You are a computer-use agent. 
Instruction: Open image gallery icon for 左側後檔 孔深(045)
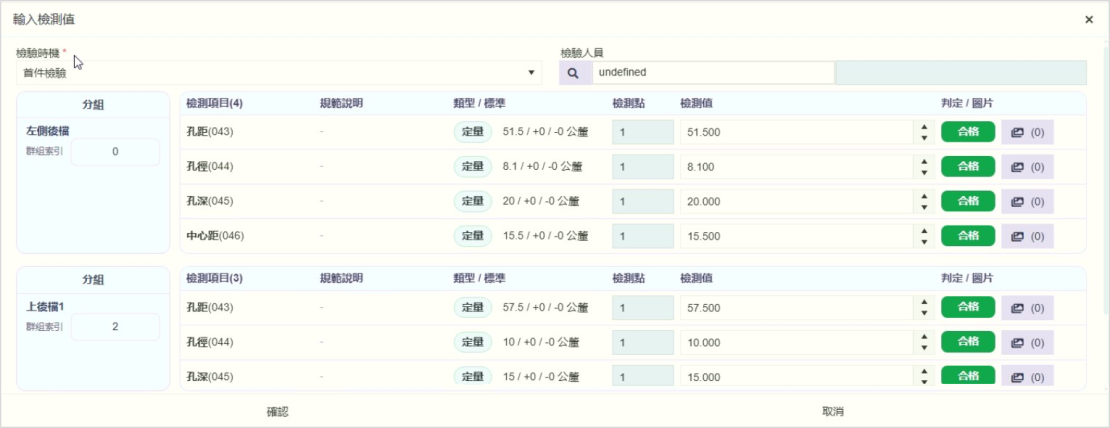coord(1027,201)
